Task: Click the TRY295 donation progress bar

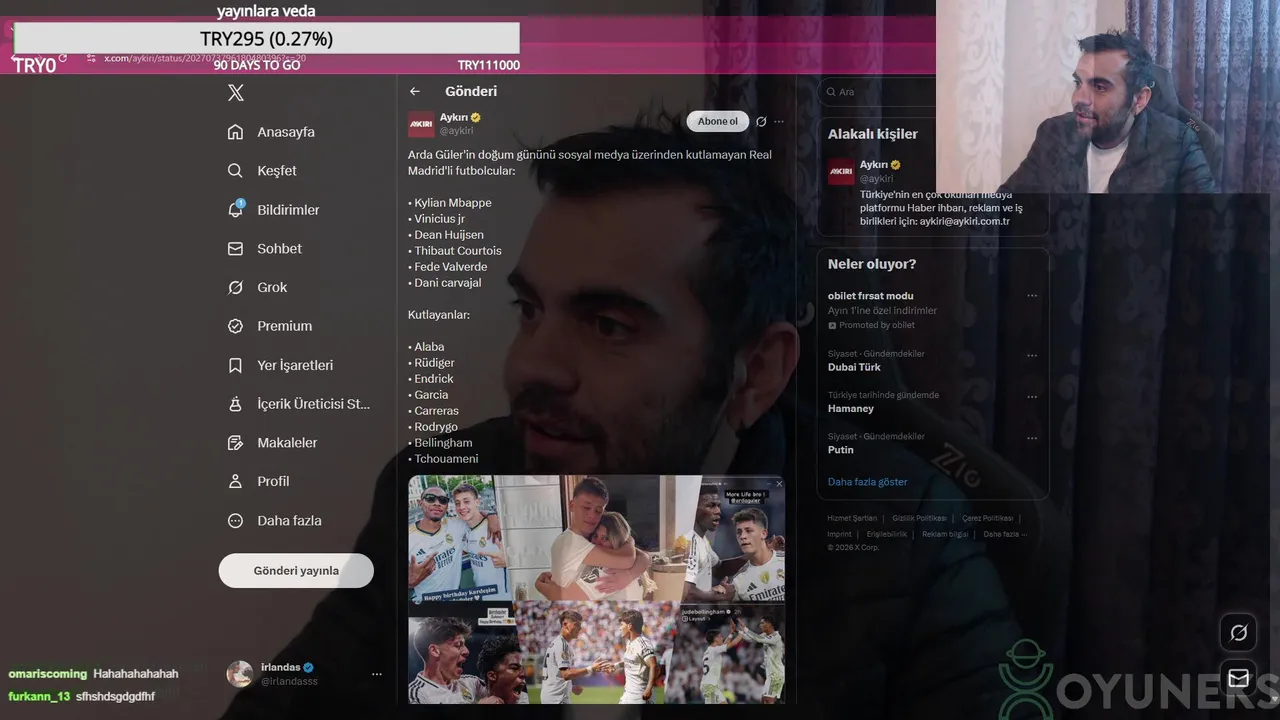Action: (266, 39)
